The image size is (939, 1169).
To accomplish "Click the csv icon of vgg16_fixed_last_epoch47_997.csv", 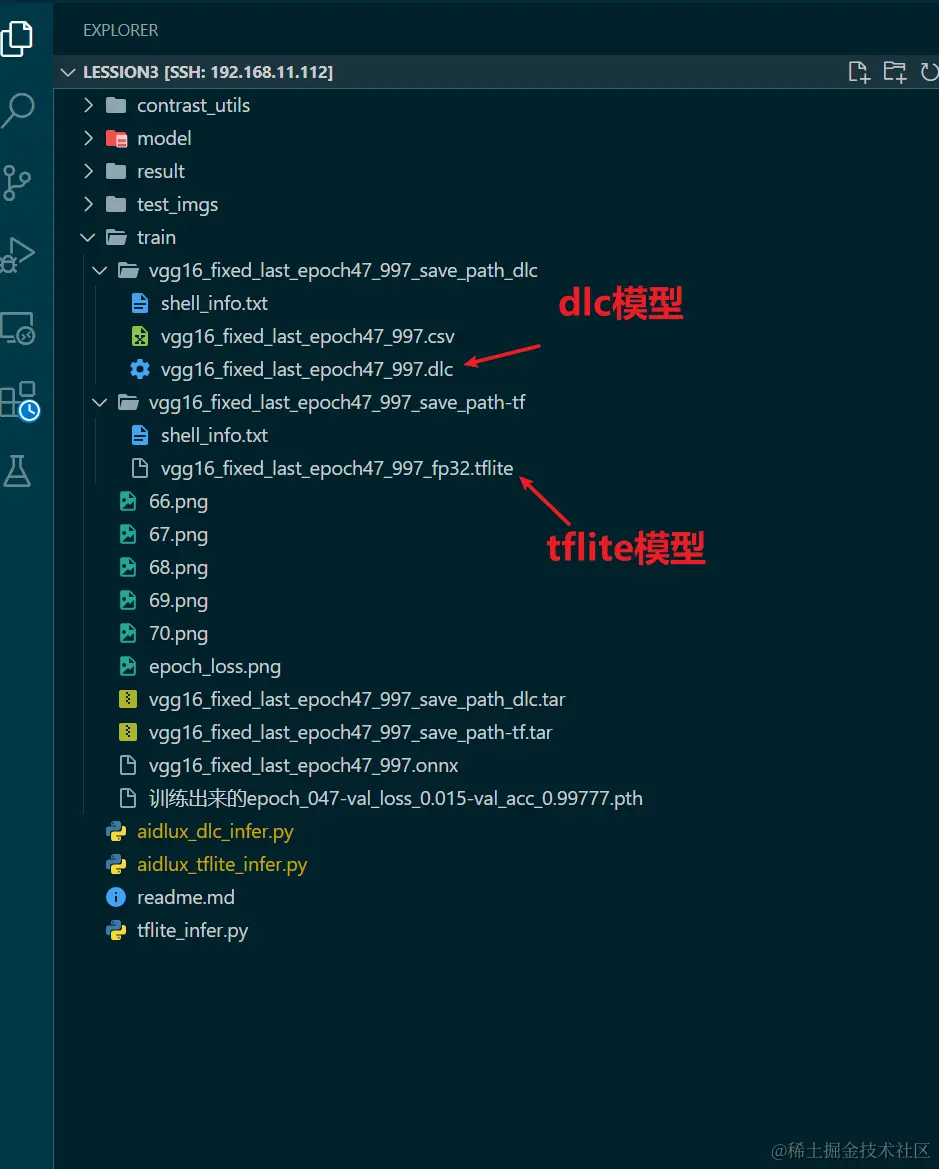I will tap(139, 336).
